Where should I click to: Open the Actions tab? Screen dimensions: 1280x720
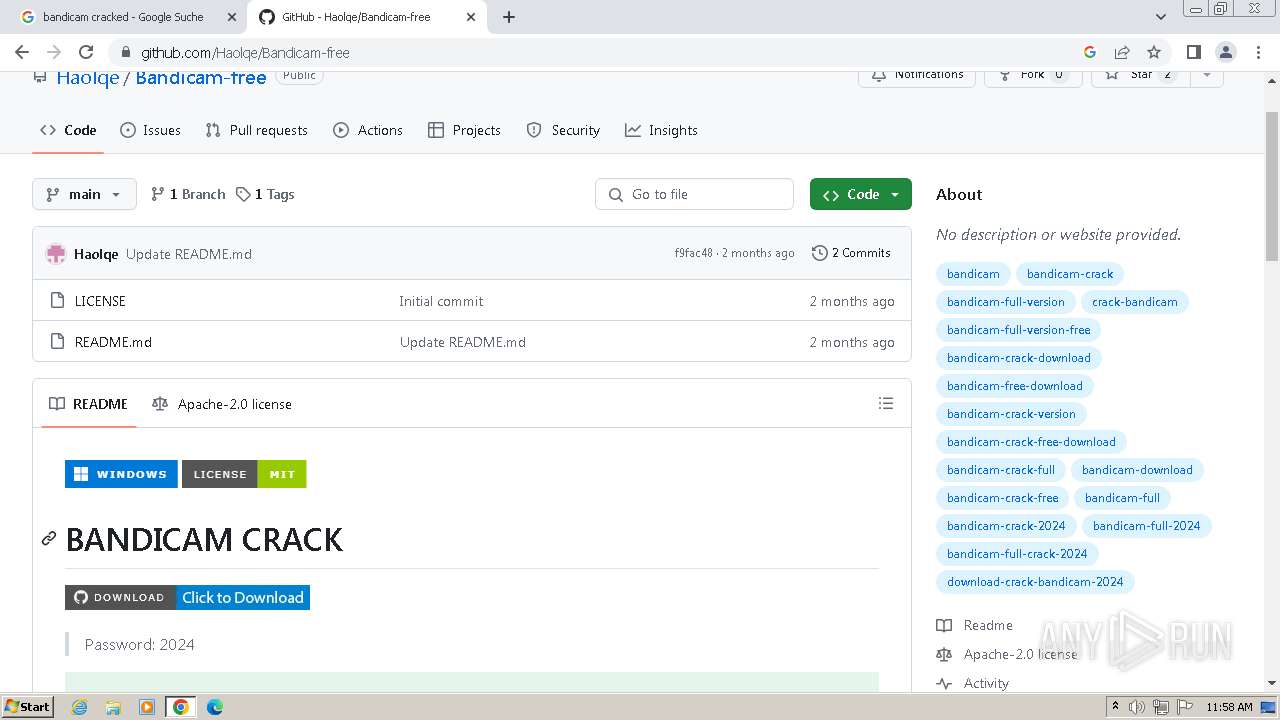(368, 130)
